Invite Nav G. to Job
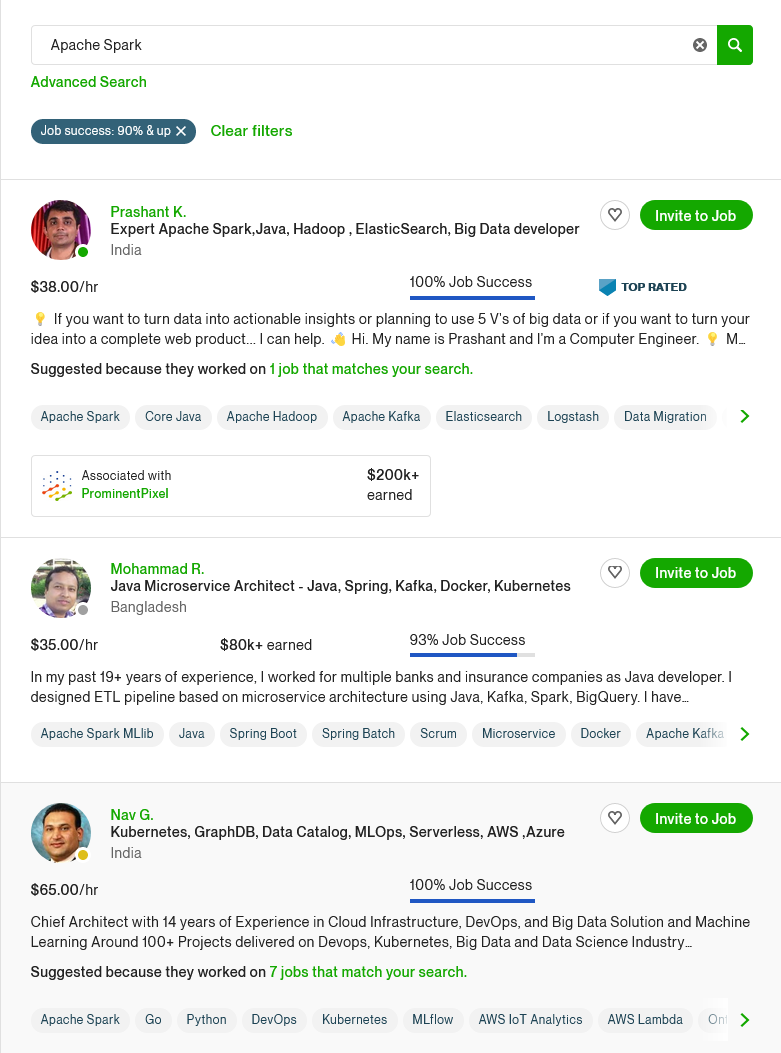 point(696,818)
